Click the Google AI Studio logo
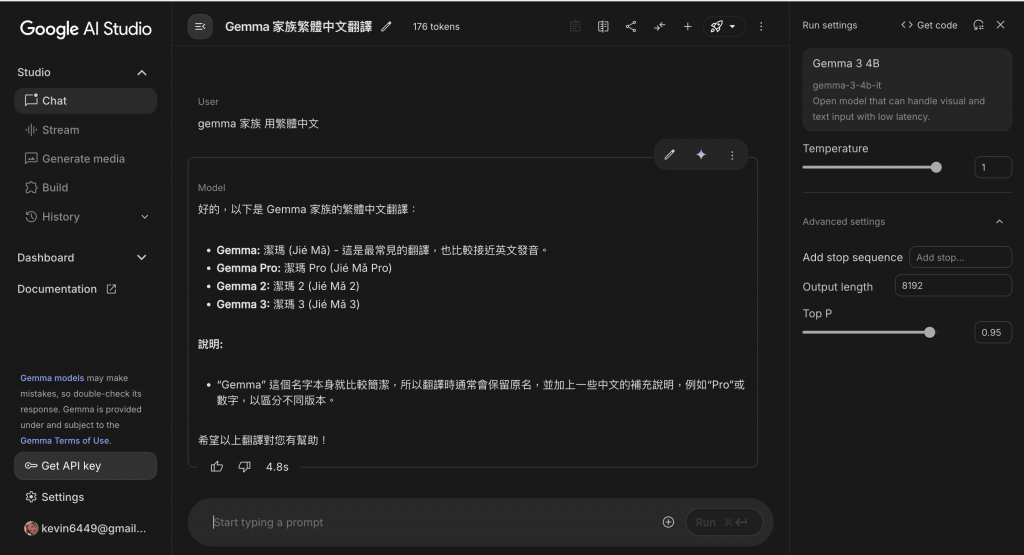1024x555 pixels. click(86, 28)
